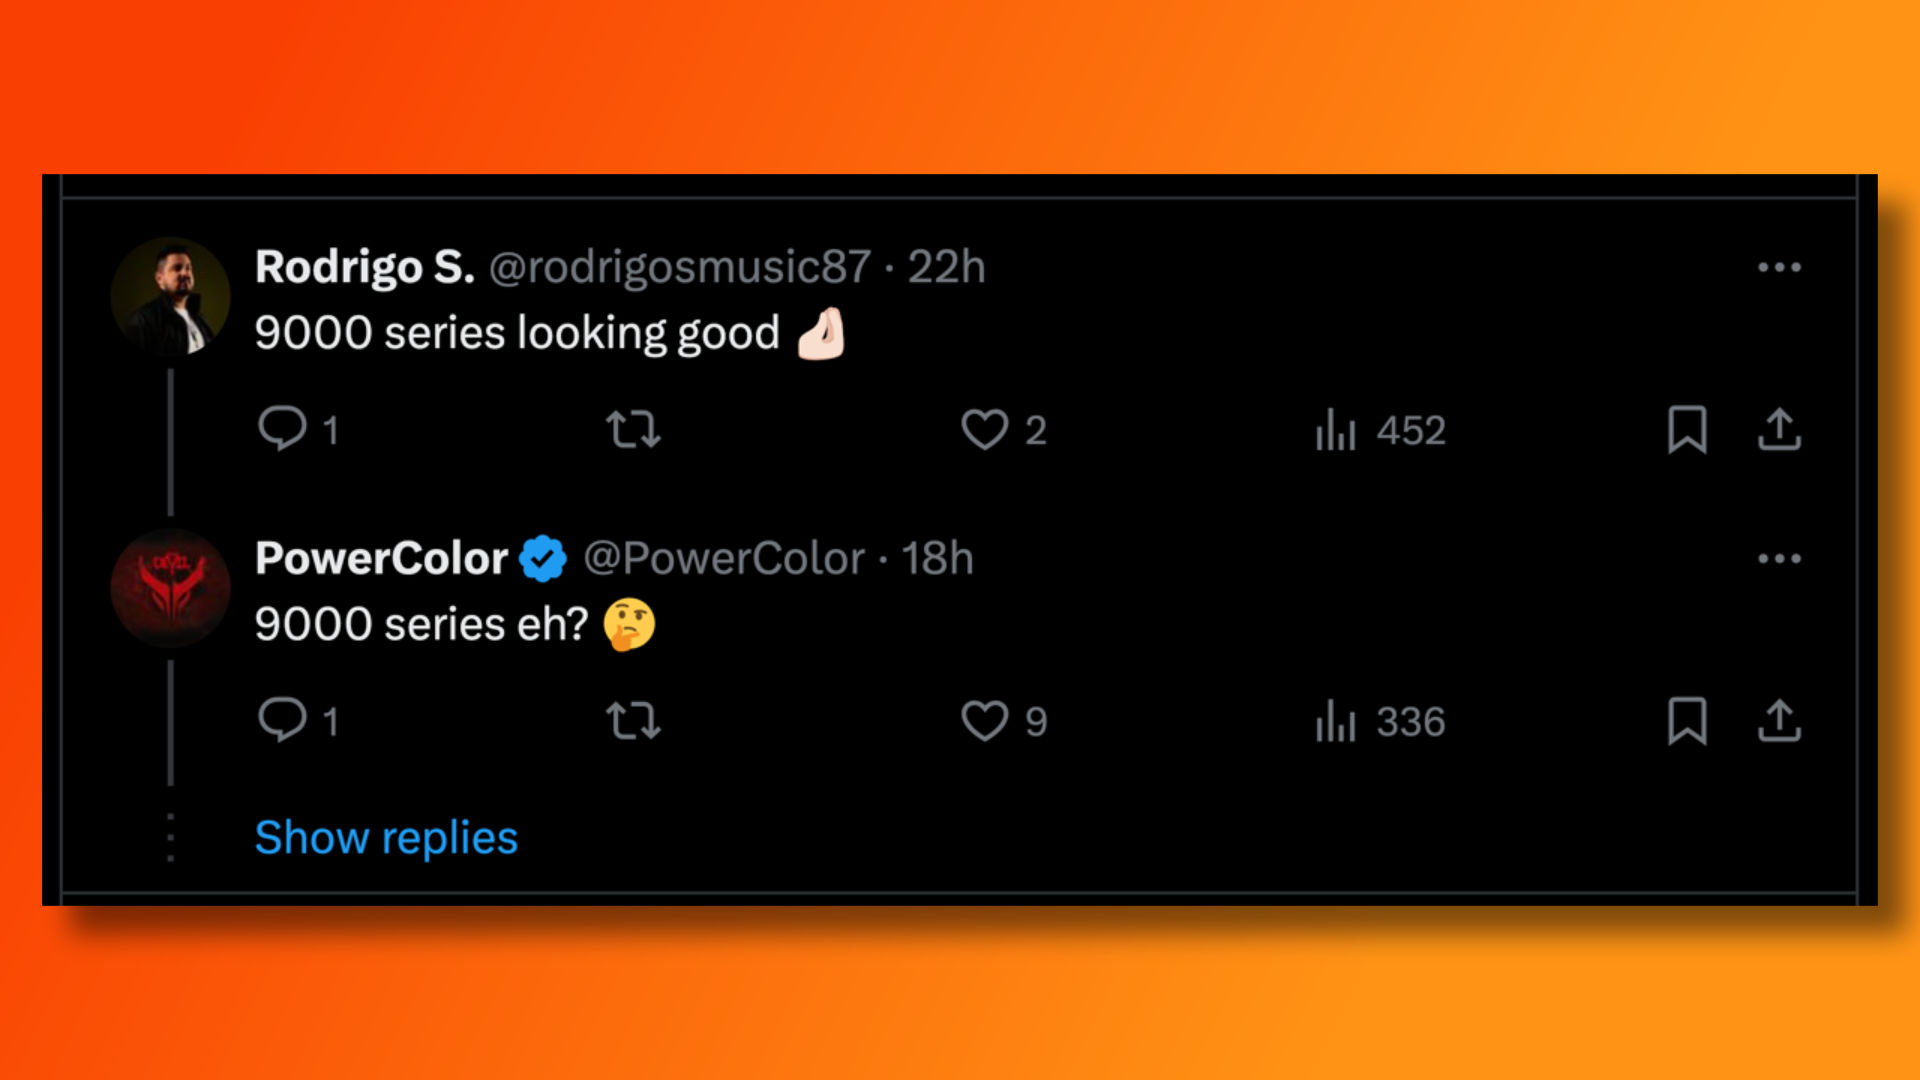Click the retweet icon on Rodrigo's tweet

point(634,429)
